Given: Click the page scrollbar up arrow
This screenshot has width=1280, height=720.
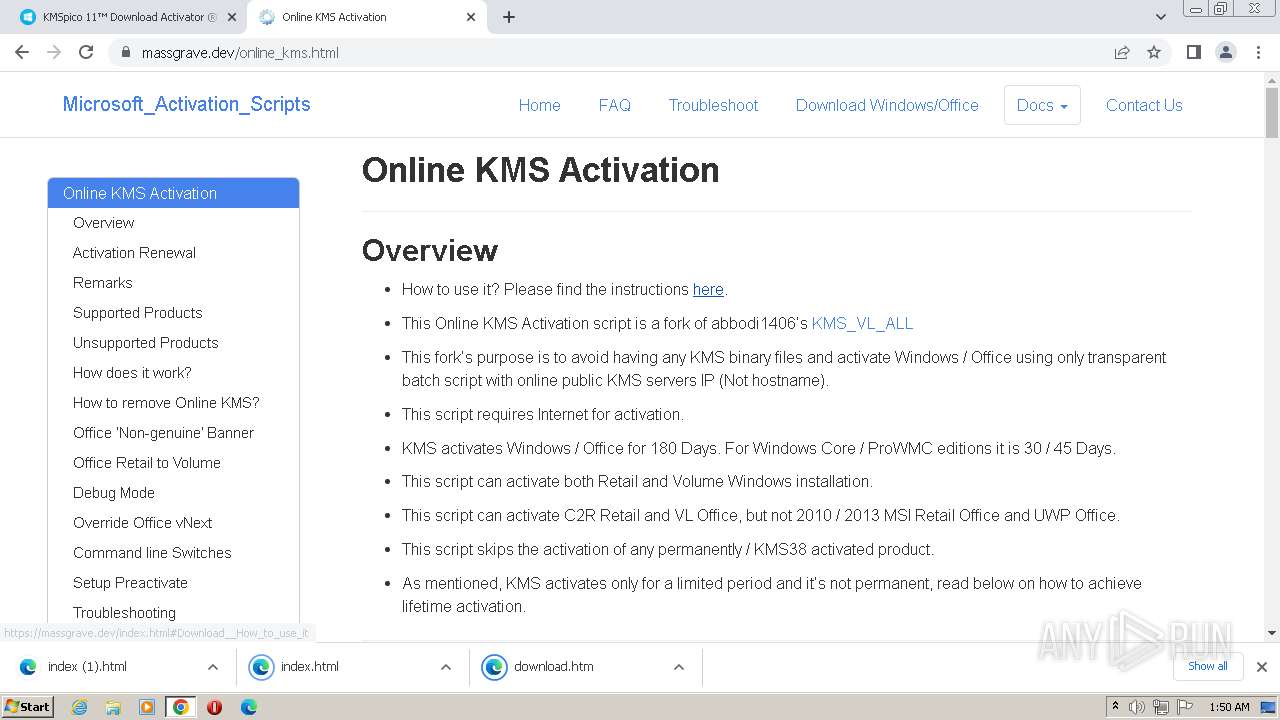Looking at the screenshot, I should click(x=1272, y=79).
